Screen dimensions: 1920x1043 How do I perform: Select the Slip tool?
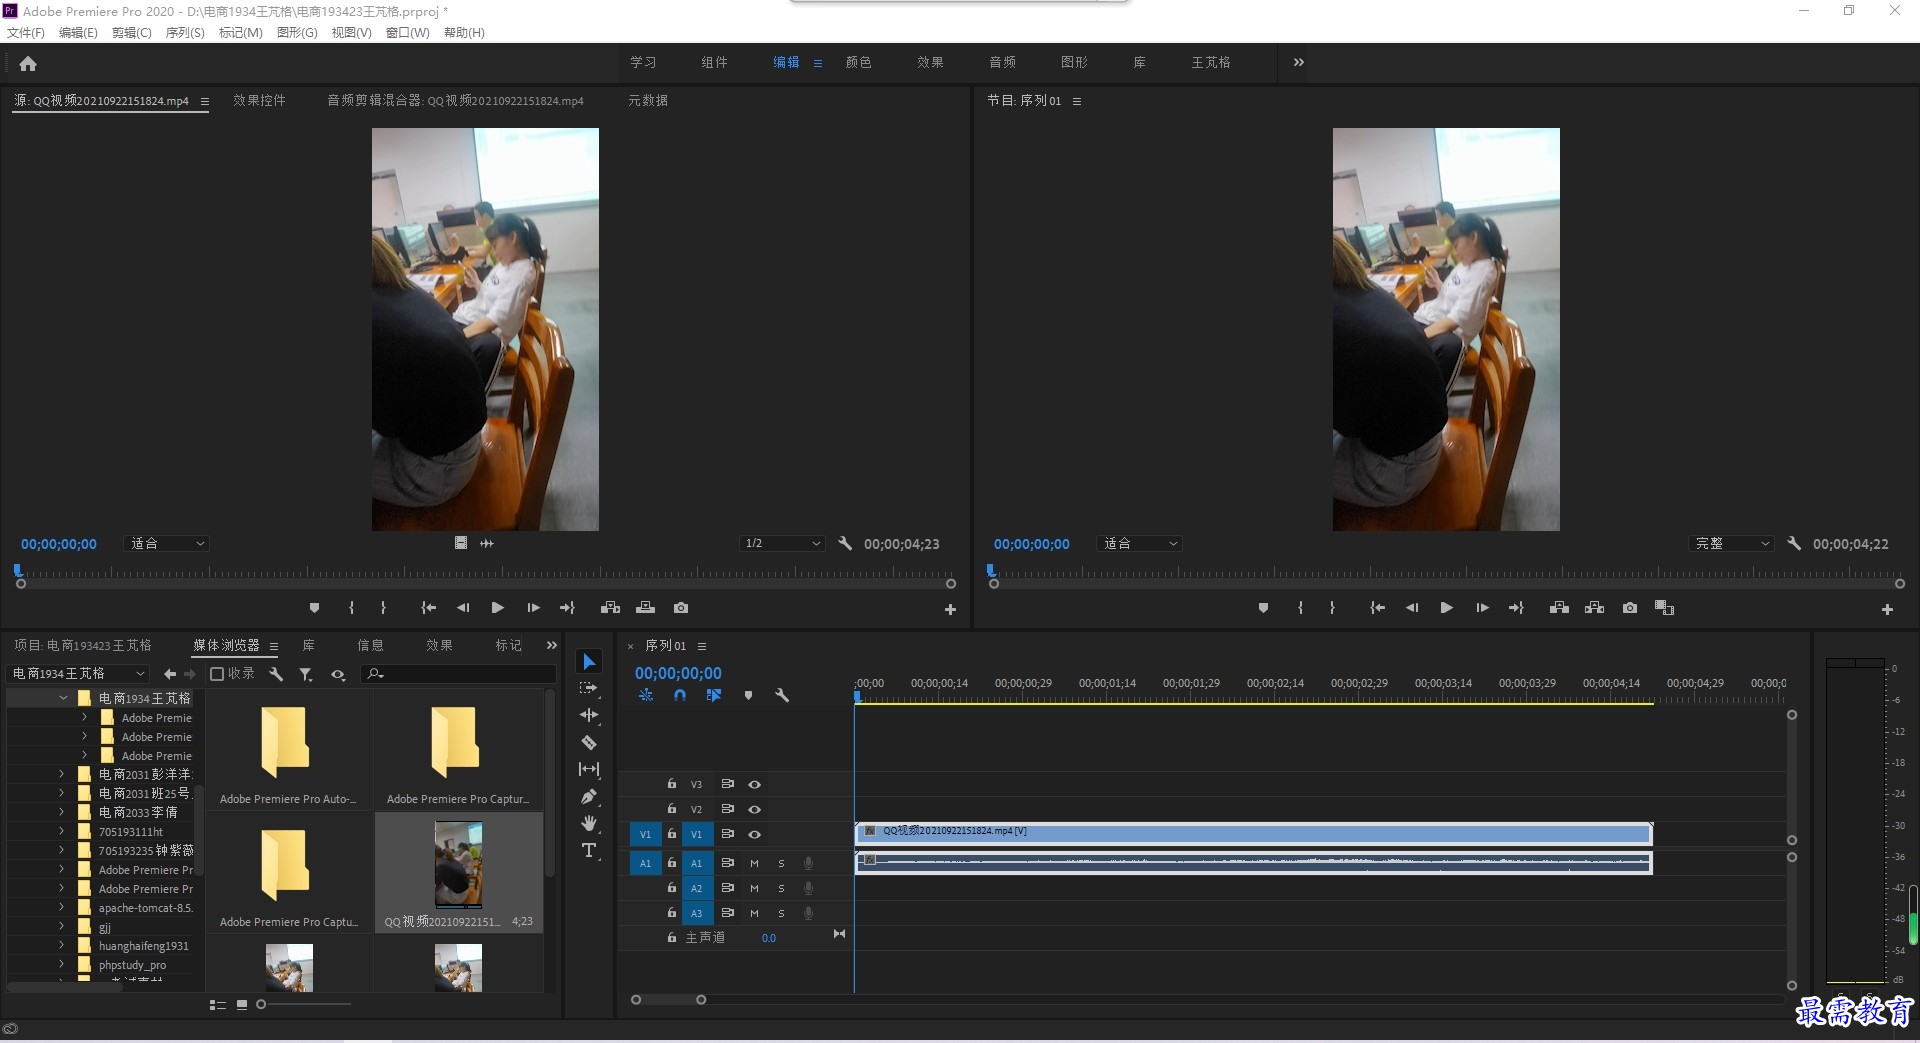pyautogui.click(x=589, y=769)
